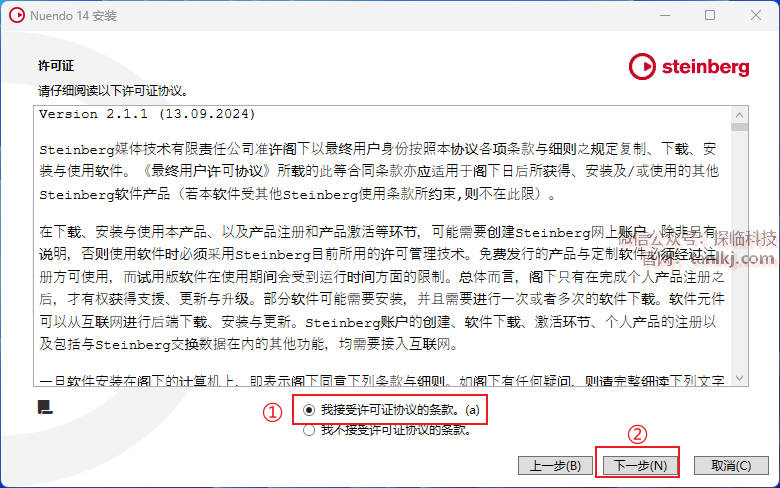Screen dimensions: 780x488
Task: Click inside the license agreement text box
Action: click(383, 246)
